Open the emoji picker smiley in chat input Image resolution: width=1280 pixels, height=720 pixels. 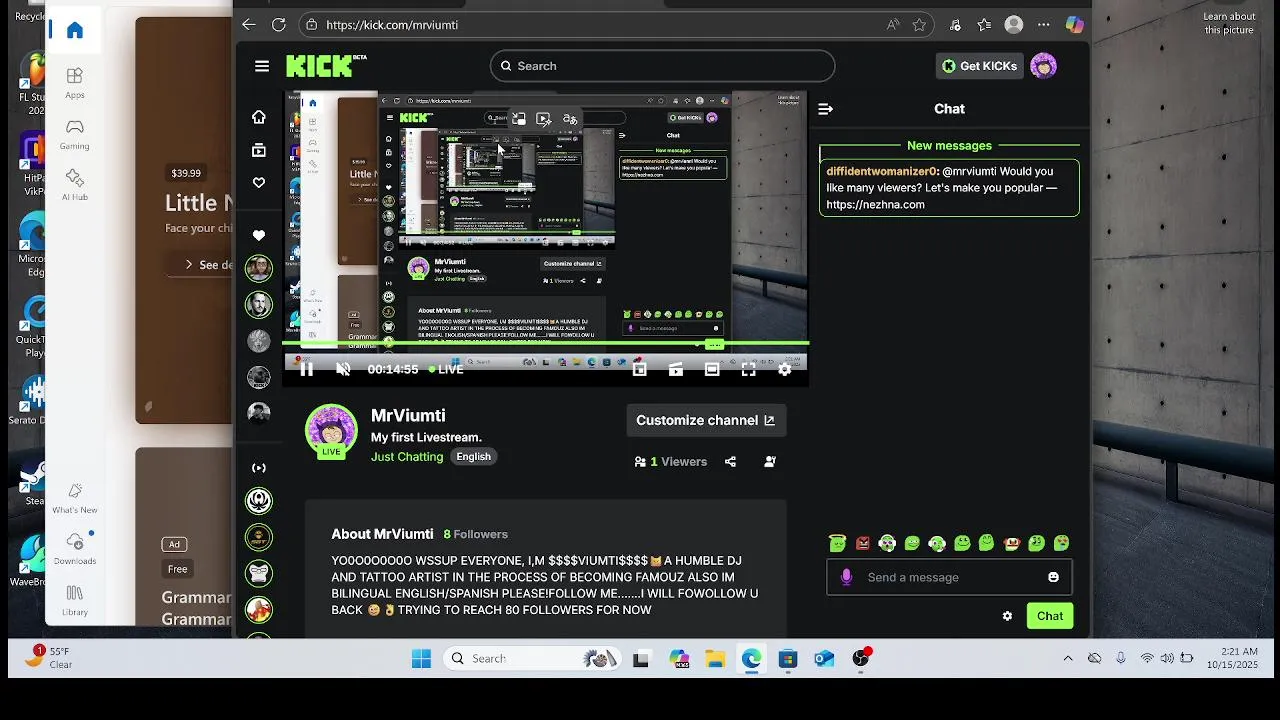(1053, 577)
